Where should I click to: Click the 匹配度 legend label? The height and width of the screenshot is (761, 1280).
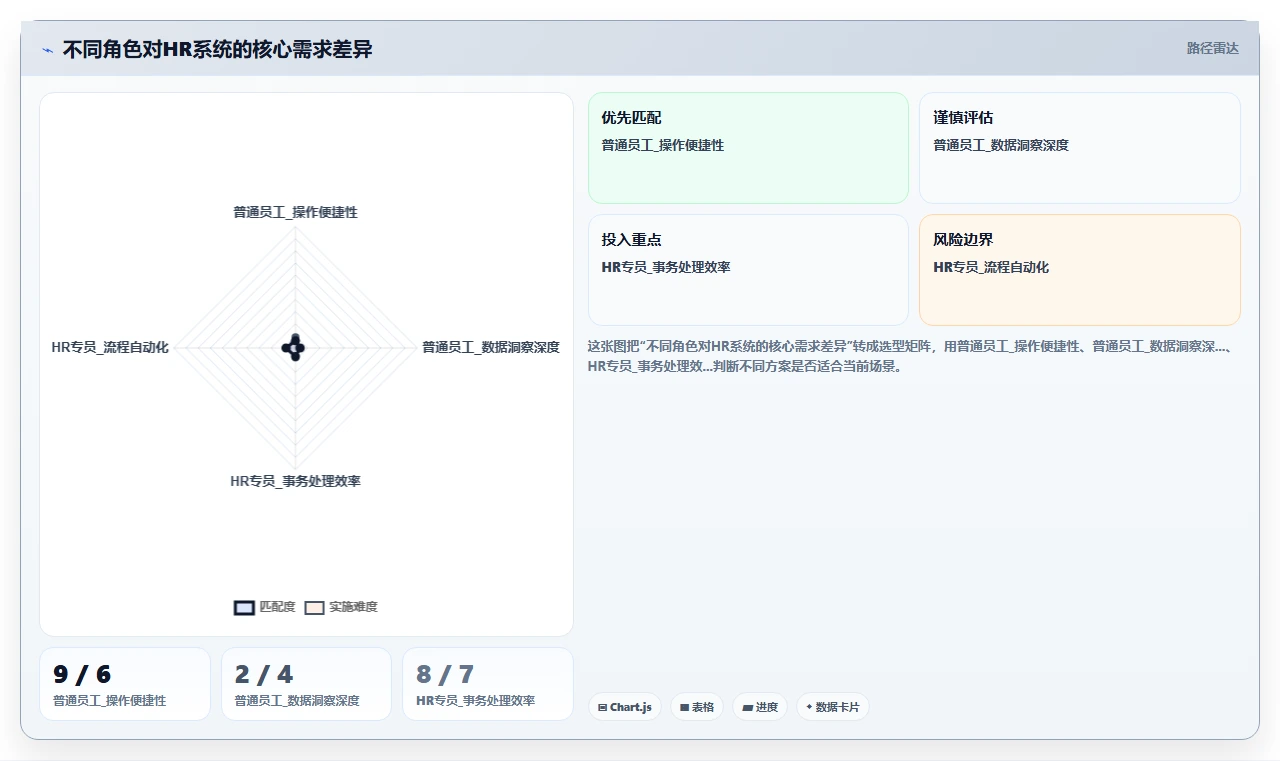tap(278, 607)
